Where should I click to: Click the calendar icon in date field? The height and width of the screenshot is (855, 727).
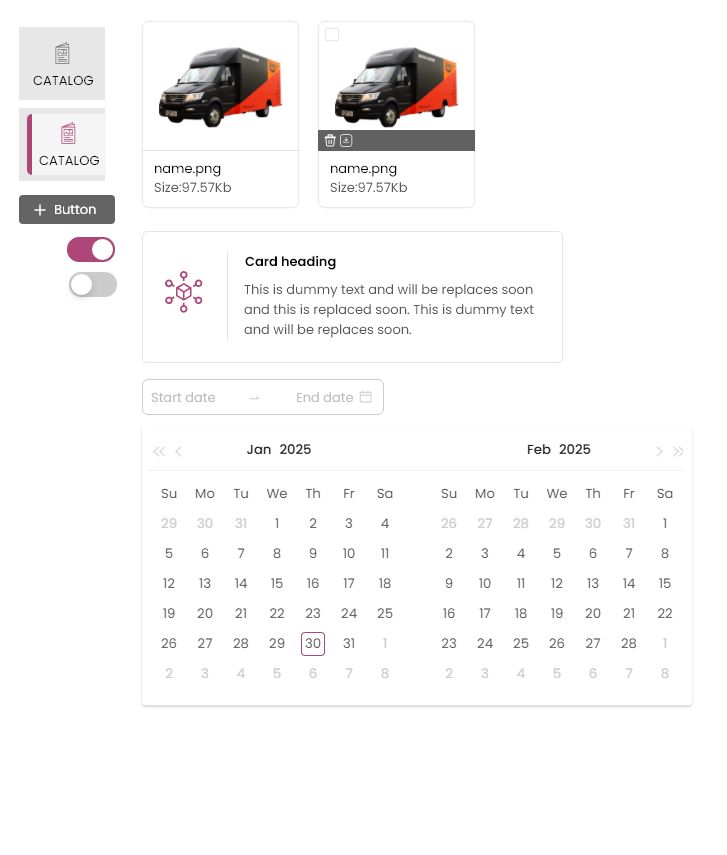pyautogui.click(x=366, y=397)
